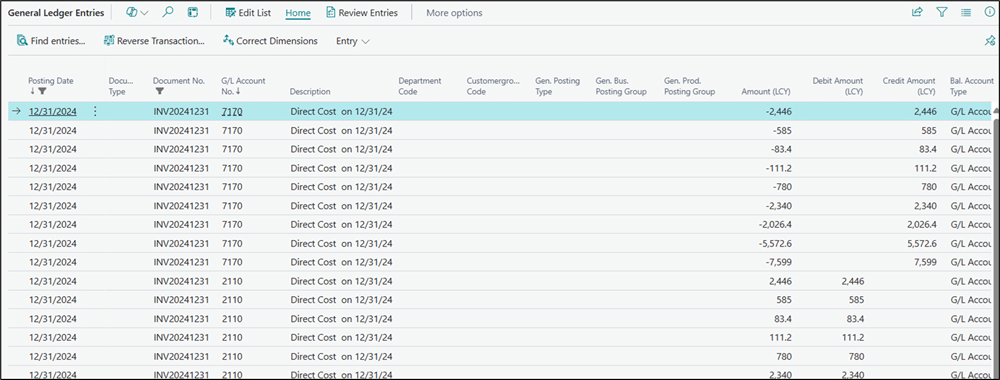Select the row arrow indicator on first row
The height and width of the screenshot is (380, 1000).
[17, 112]
